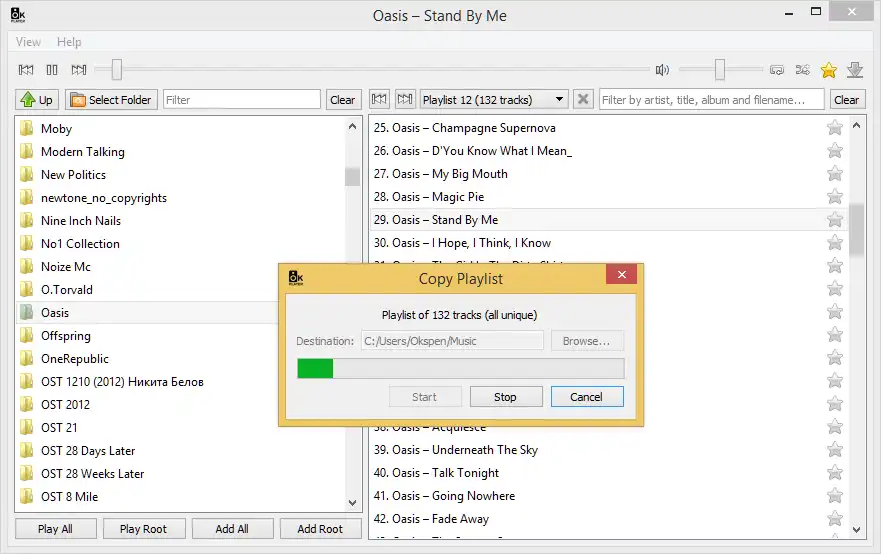Star the Going Nowhere track

[835, 496]
